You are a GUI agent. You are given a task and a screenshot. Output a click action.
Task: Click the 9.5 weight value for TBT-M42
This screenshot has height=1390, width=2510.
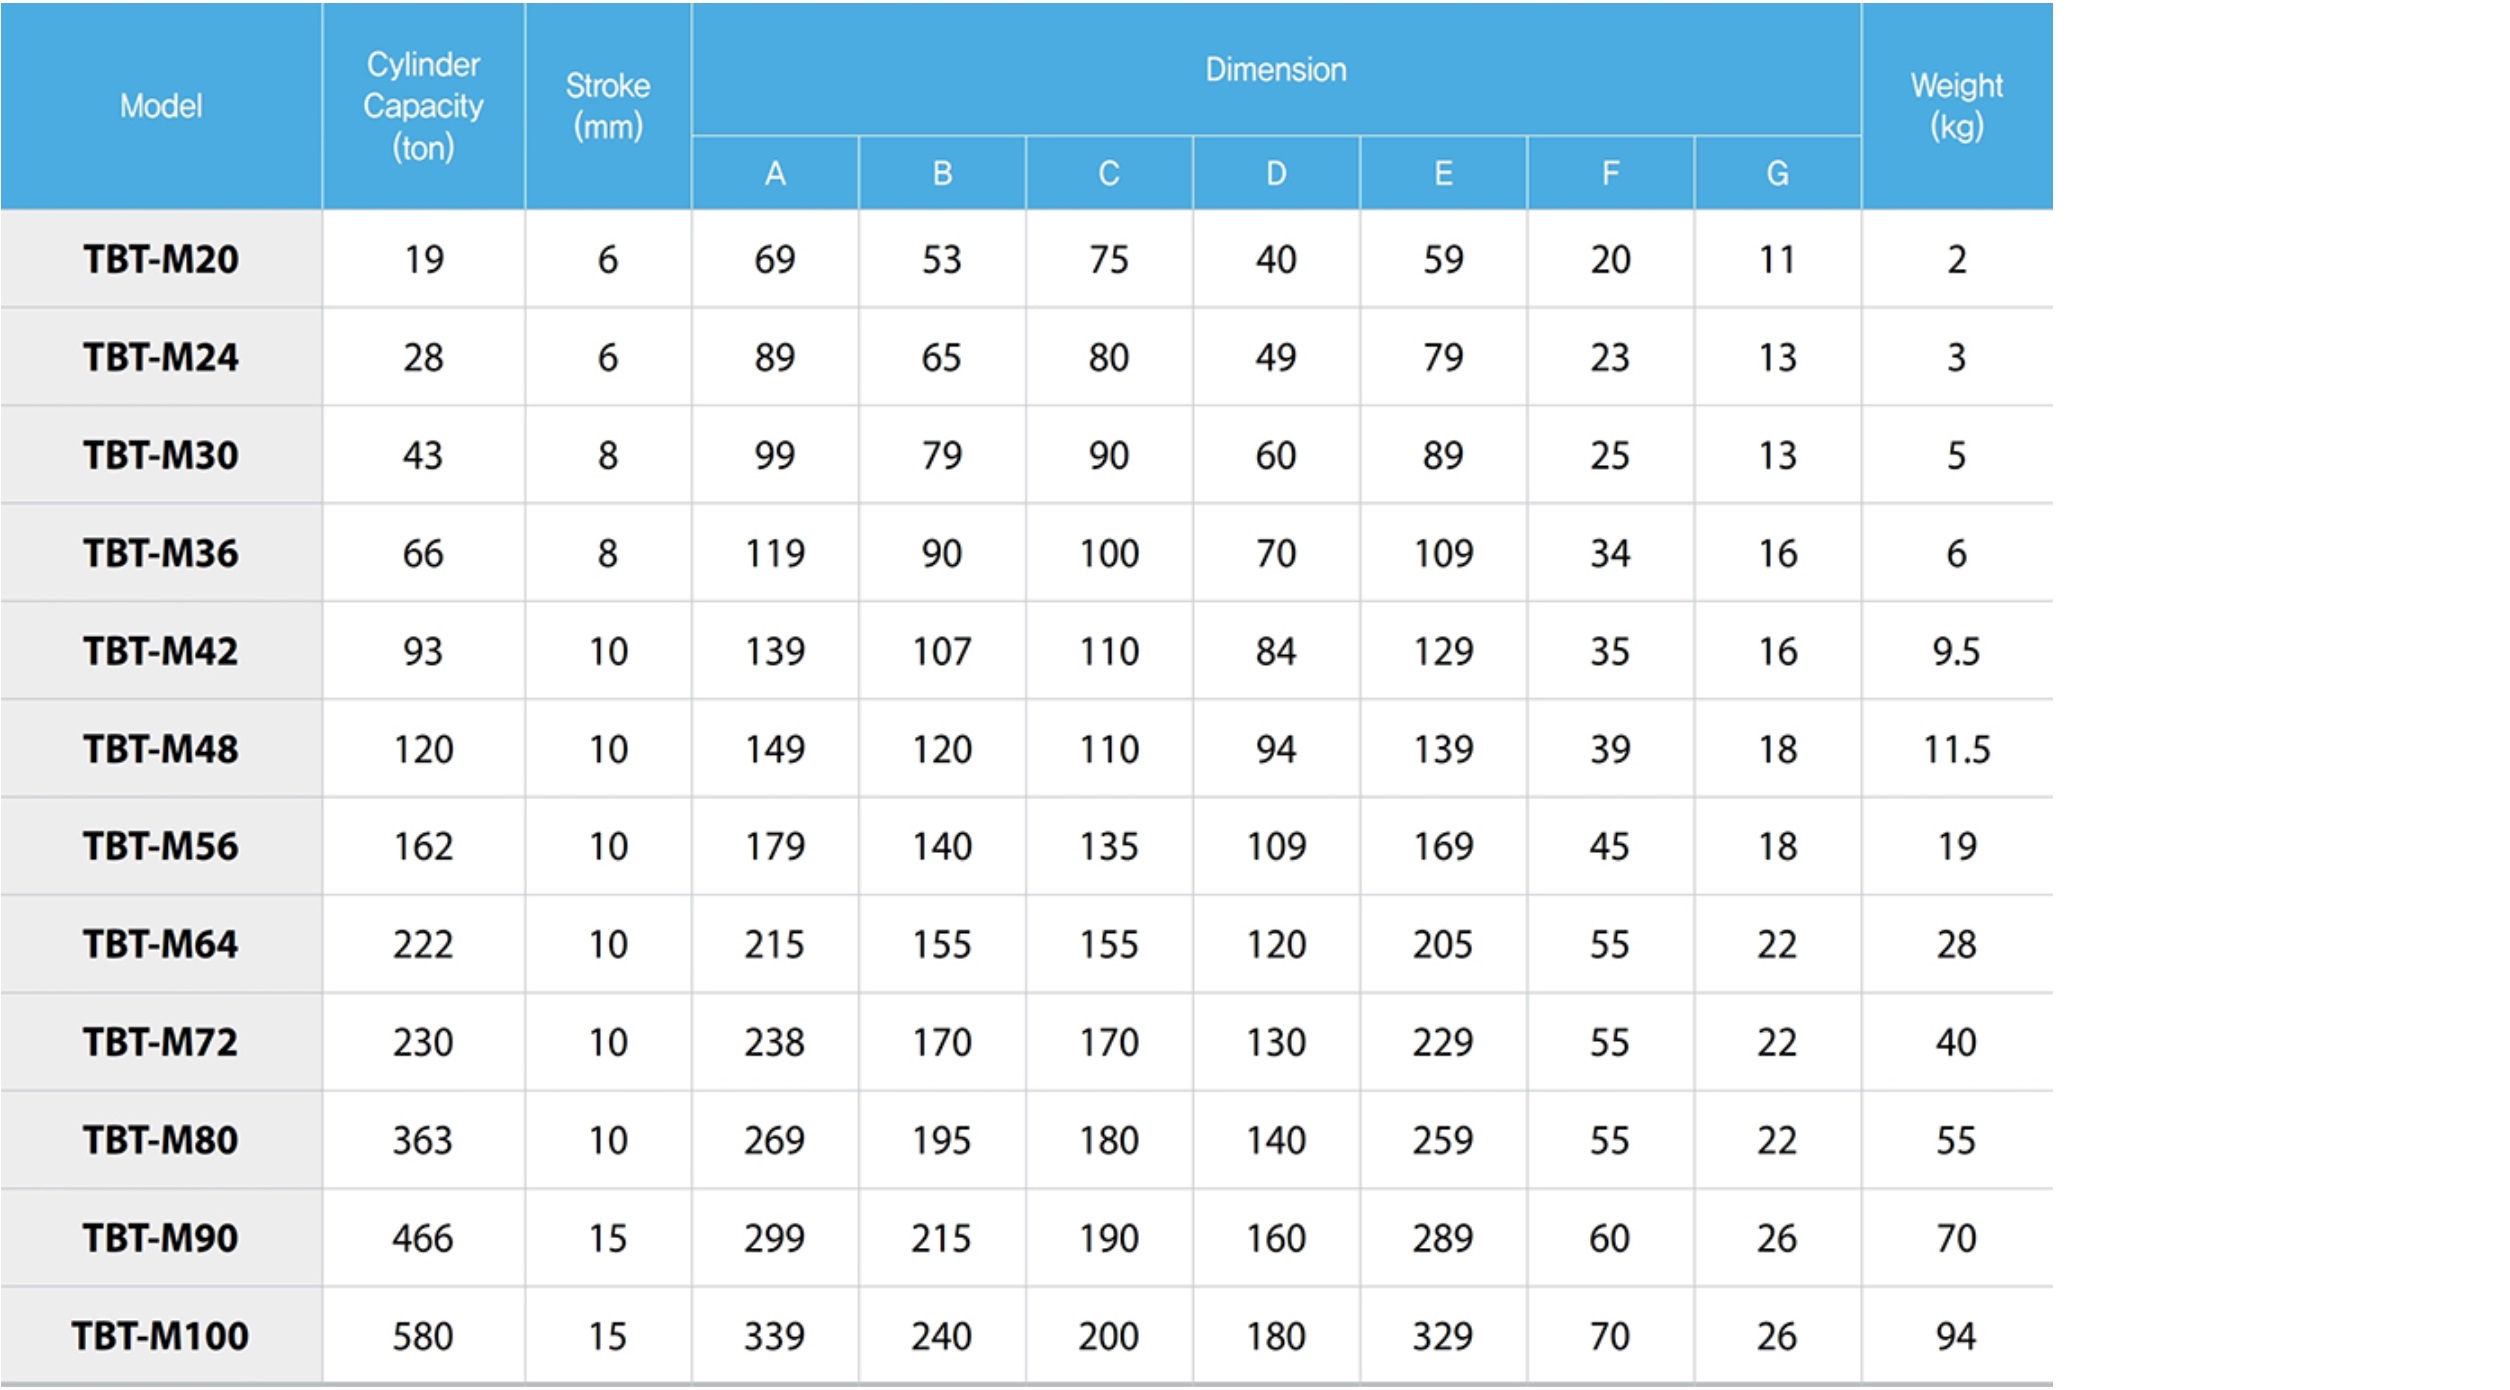(x=1957, y=651)
